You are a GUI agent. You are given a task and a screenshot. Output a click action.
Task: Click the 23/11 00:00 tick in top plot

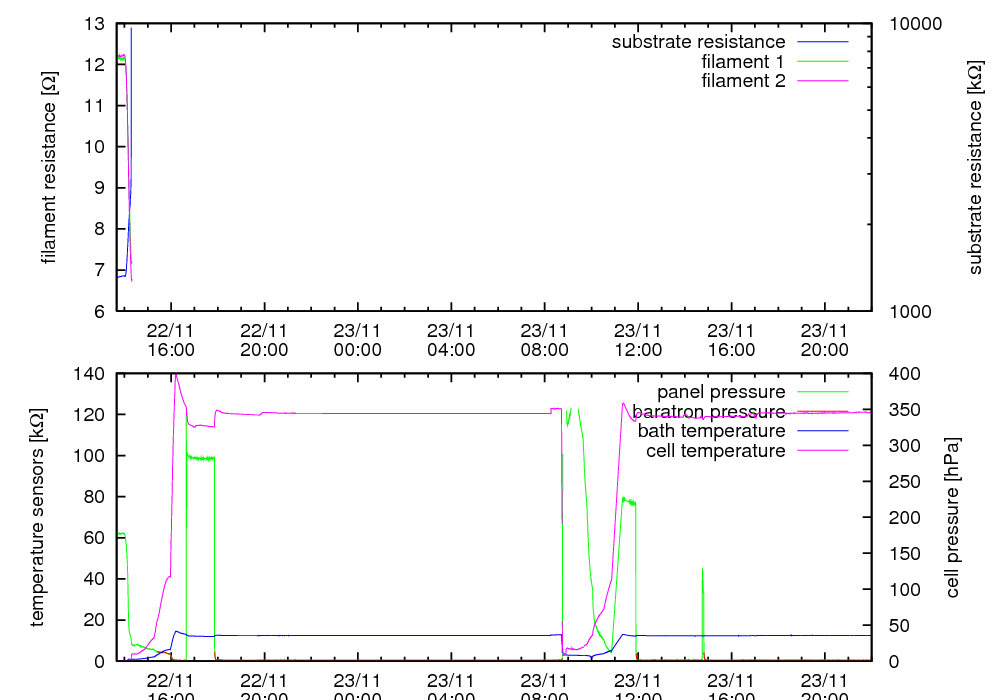tap(358, 340)
